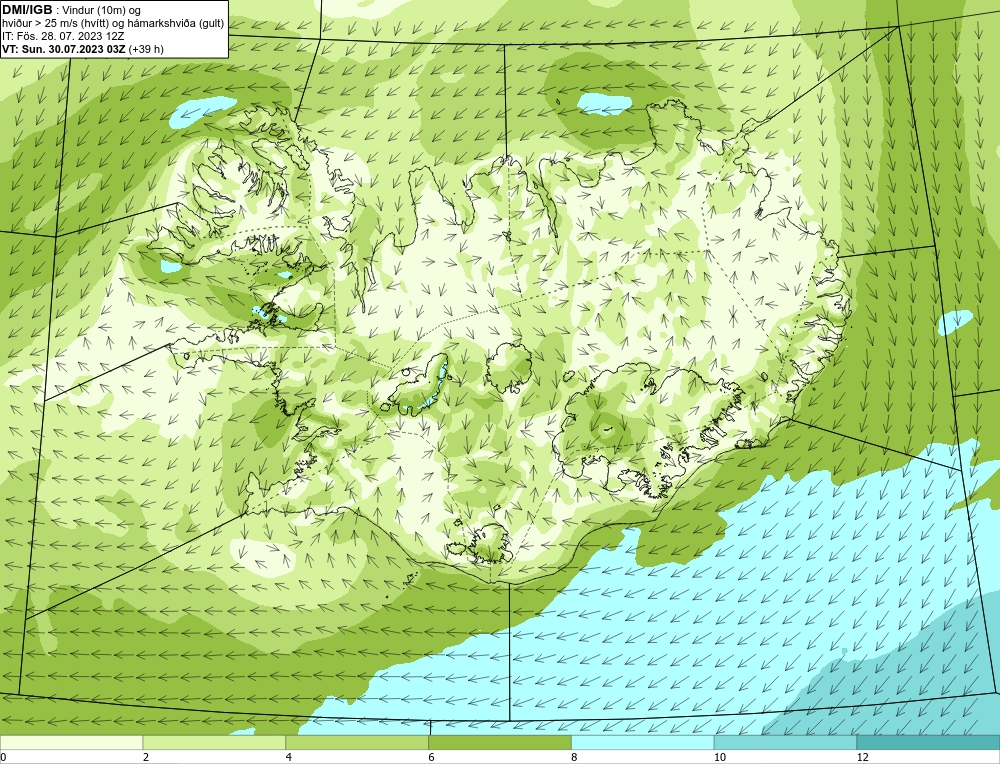Viewport: 1000px width, 764px height.
Task: Select the above 12 m/s dark teal swatch
Action: coord(928,742)
